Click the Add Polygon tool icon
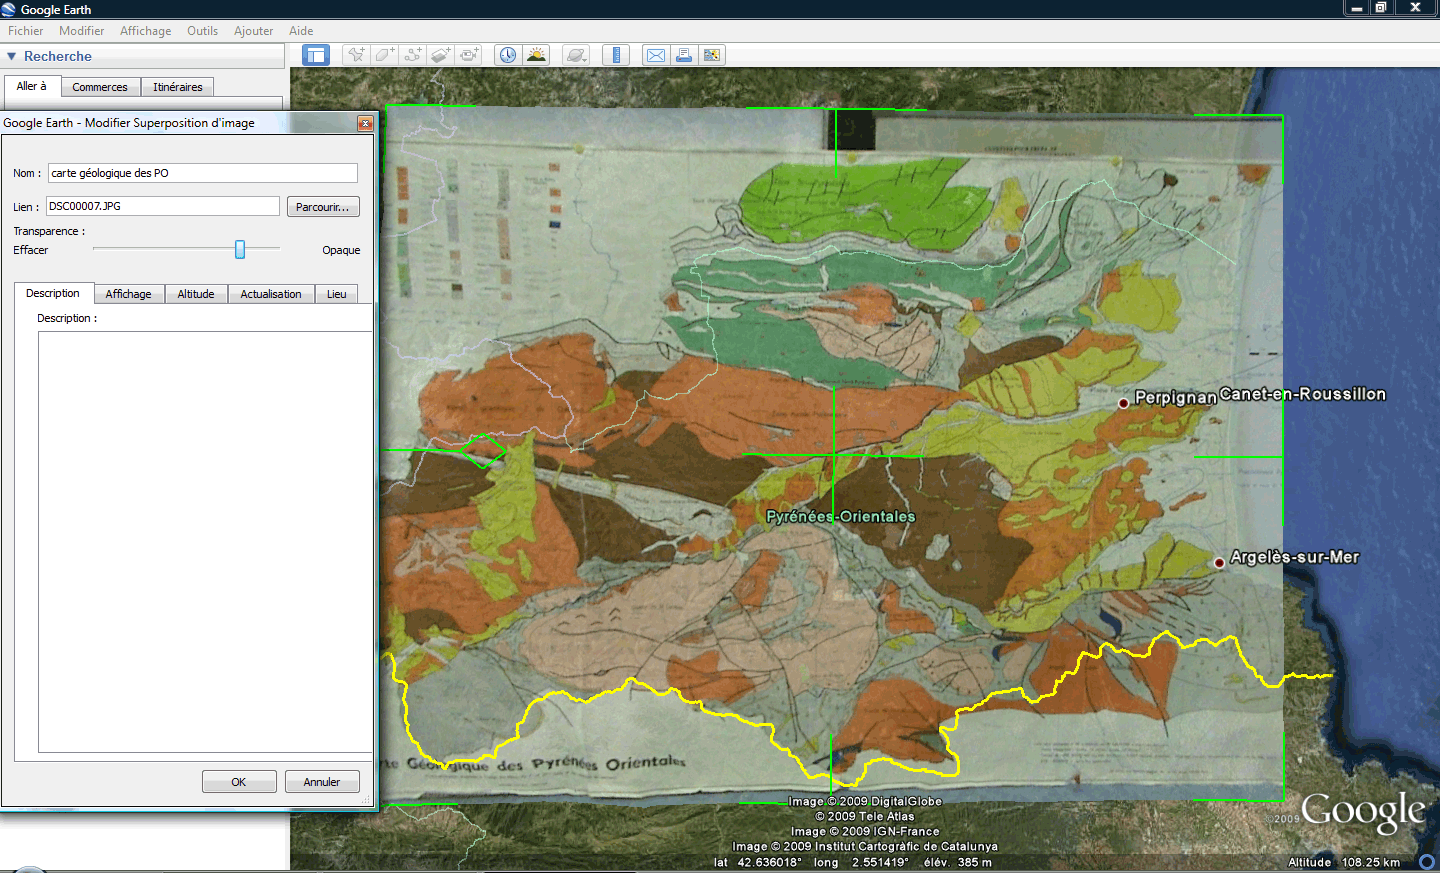Viewport: 1440px width, 873px height. tap(384, 55)
